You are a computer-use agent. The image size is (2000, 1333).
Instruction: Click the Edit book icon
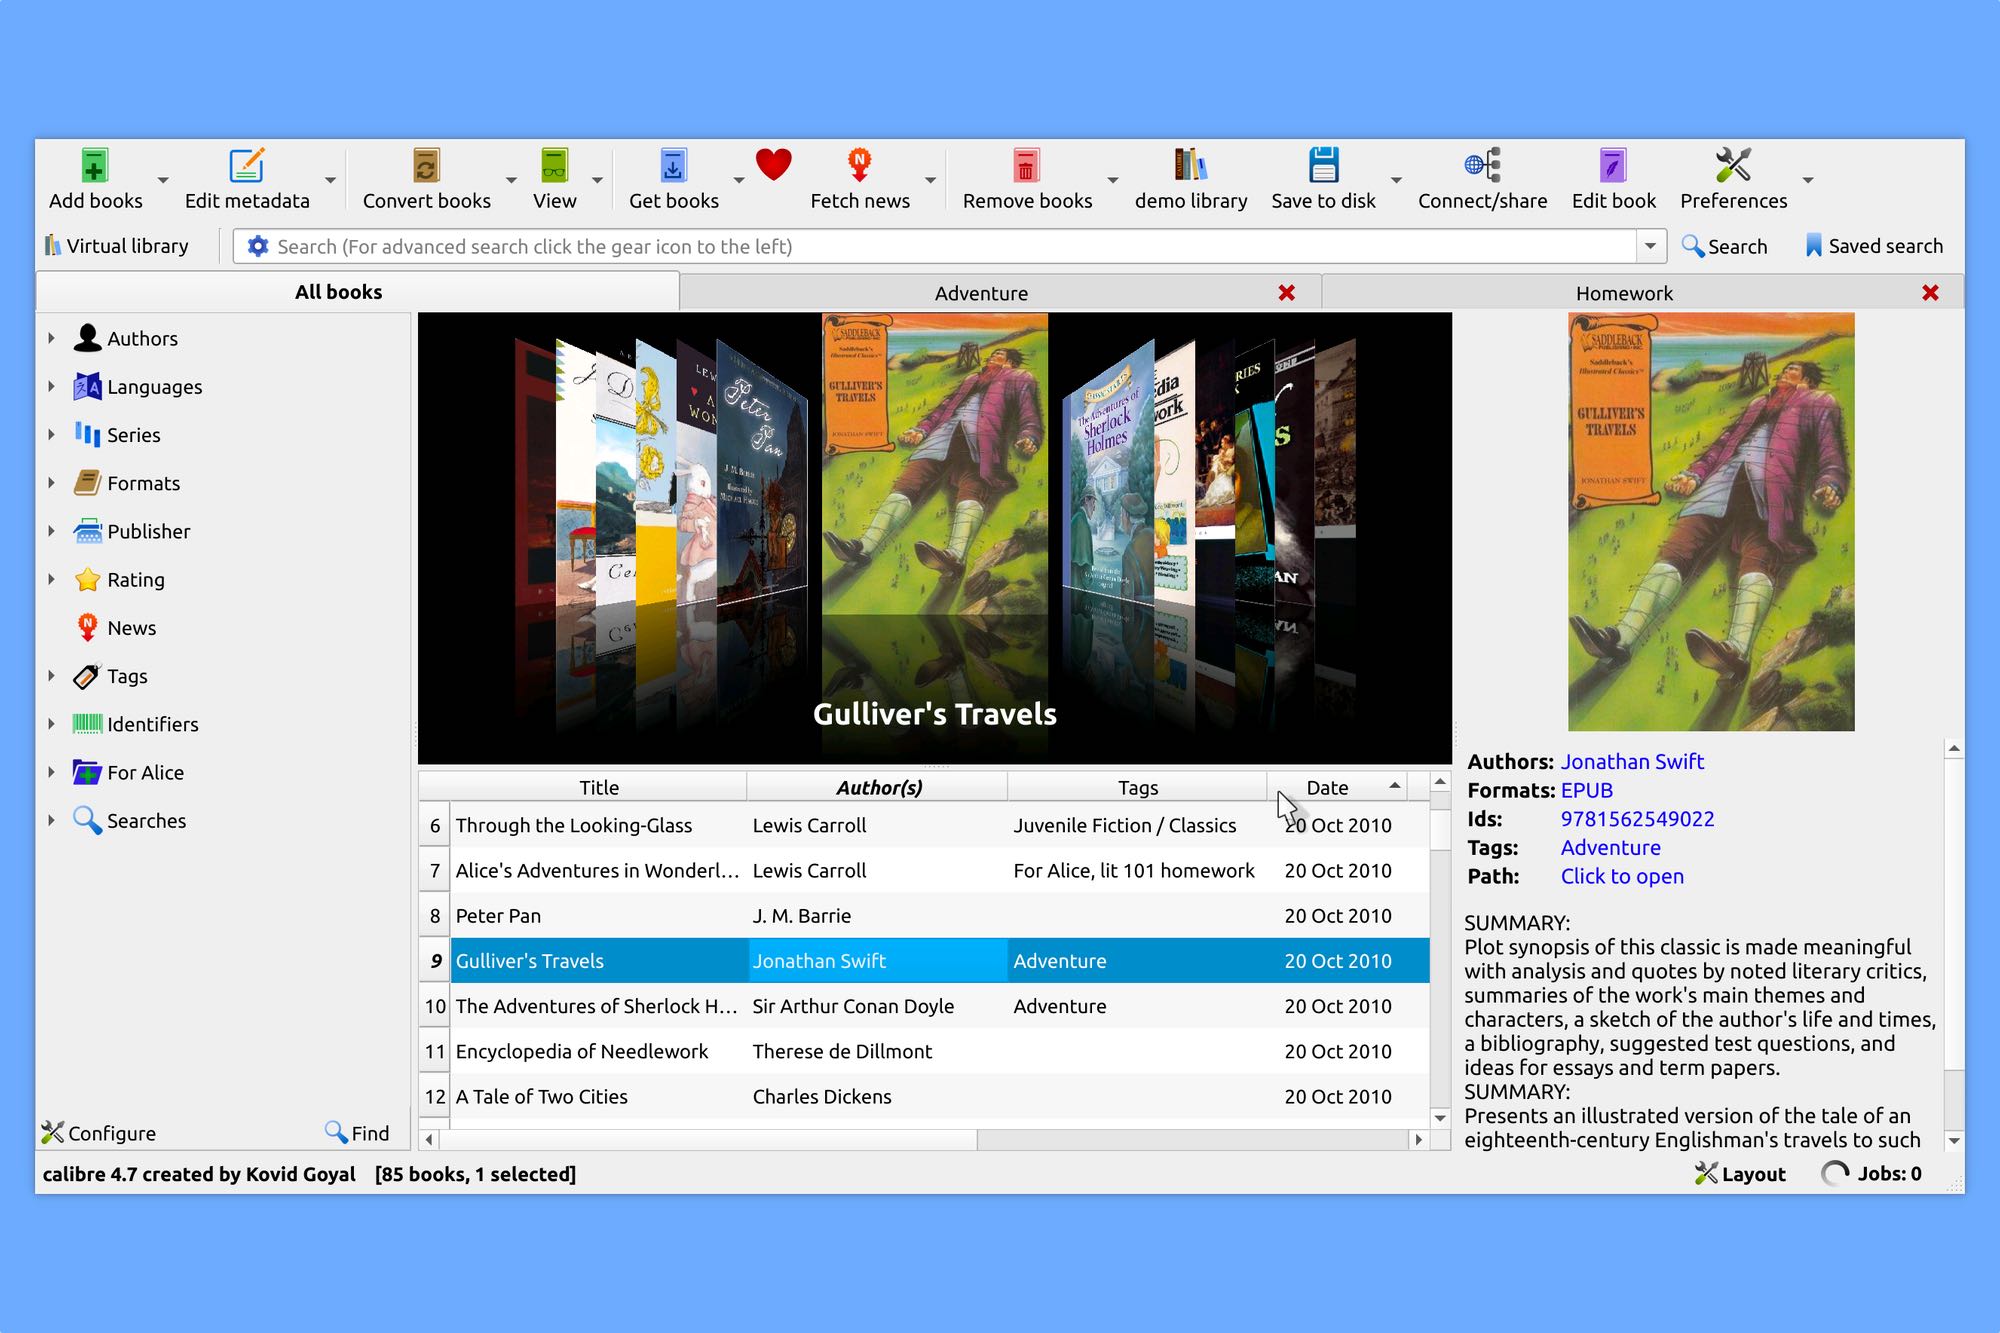click(1613, 165)
